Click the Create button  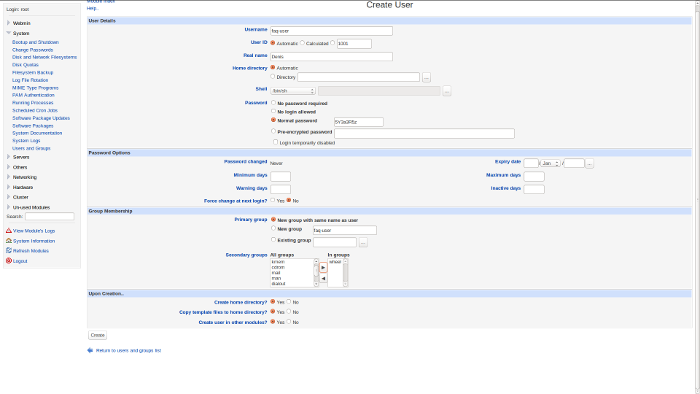pos(97,335)
